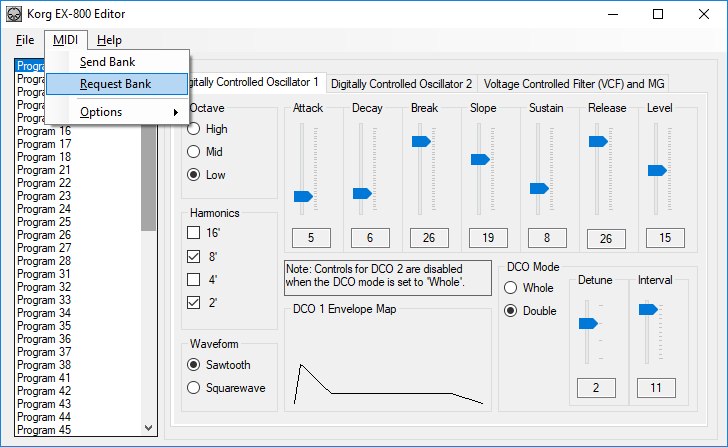Click the Sustain slider thumb
This screenshot has width=728, height=447.
(x=539, y=188)
